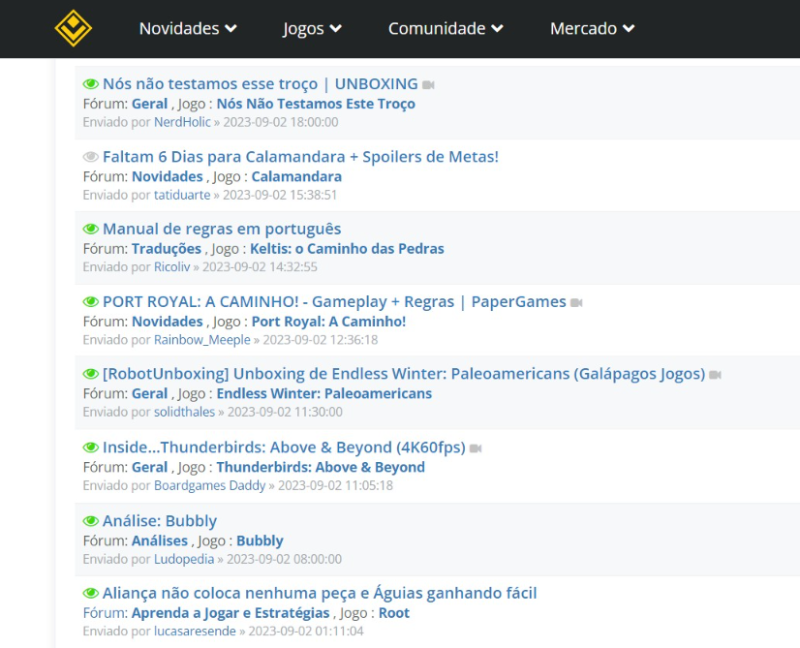Open the Bubbly game page
The width and height of the screenshot is (800, 648).
pyautogui.click(x=260, y=541)
